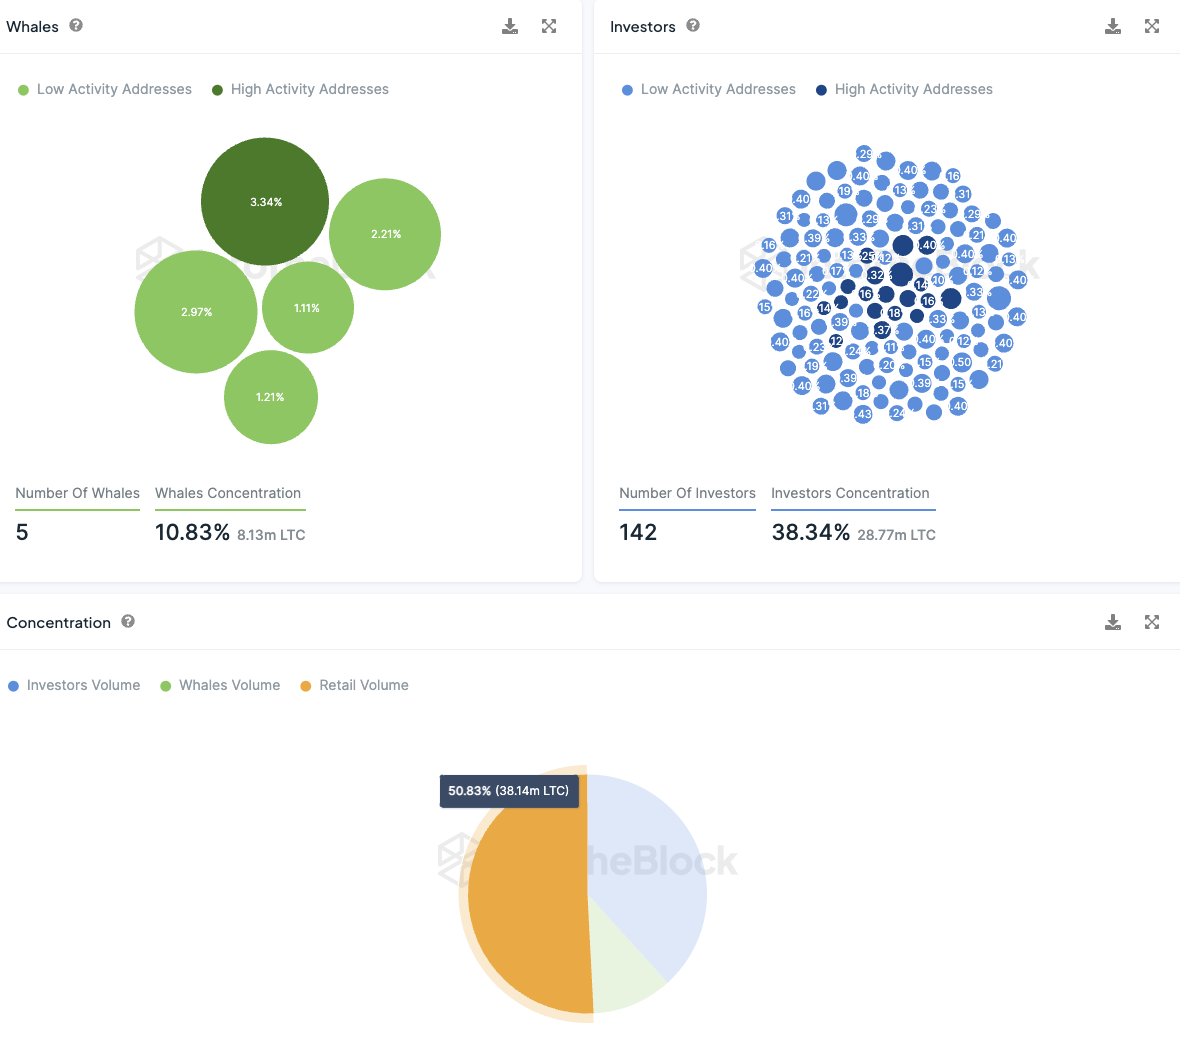Click the 2.97% whale bubble
1180x1062 pixels.
(x=196, y=312)
